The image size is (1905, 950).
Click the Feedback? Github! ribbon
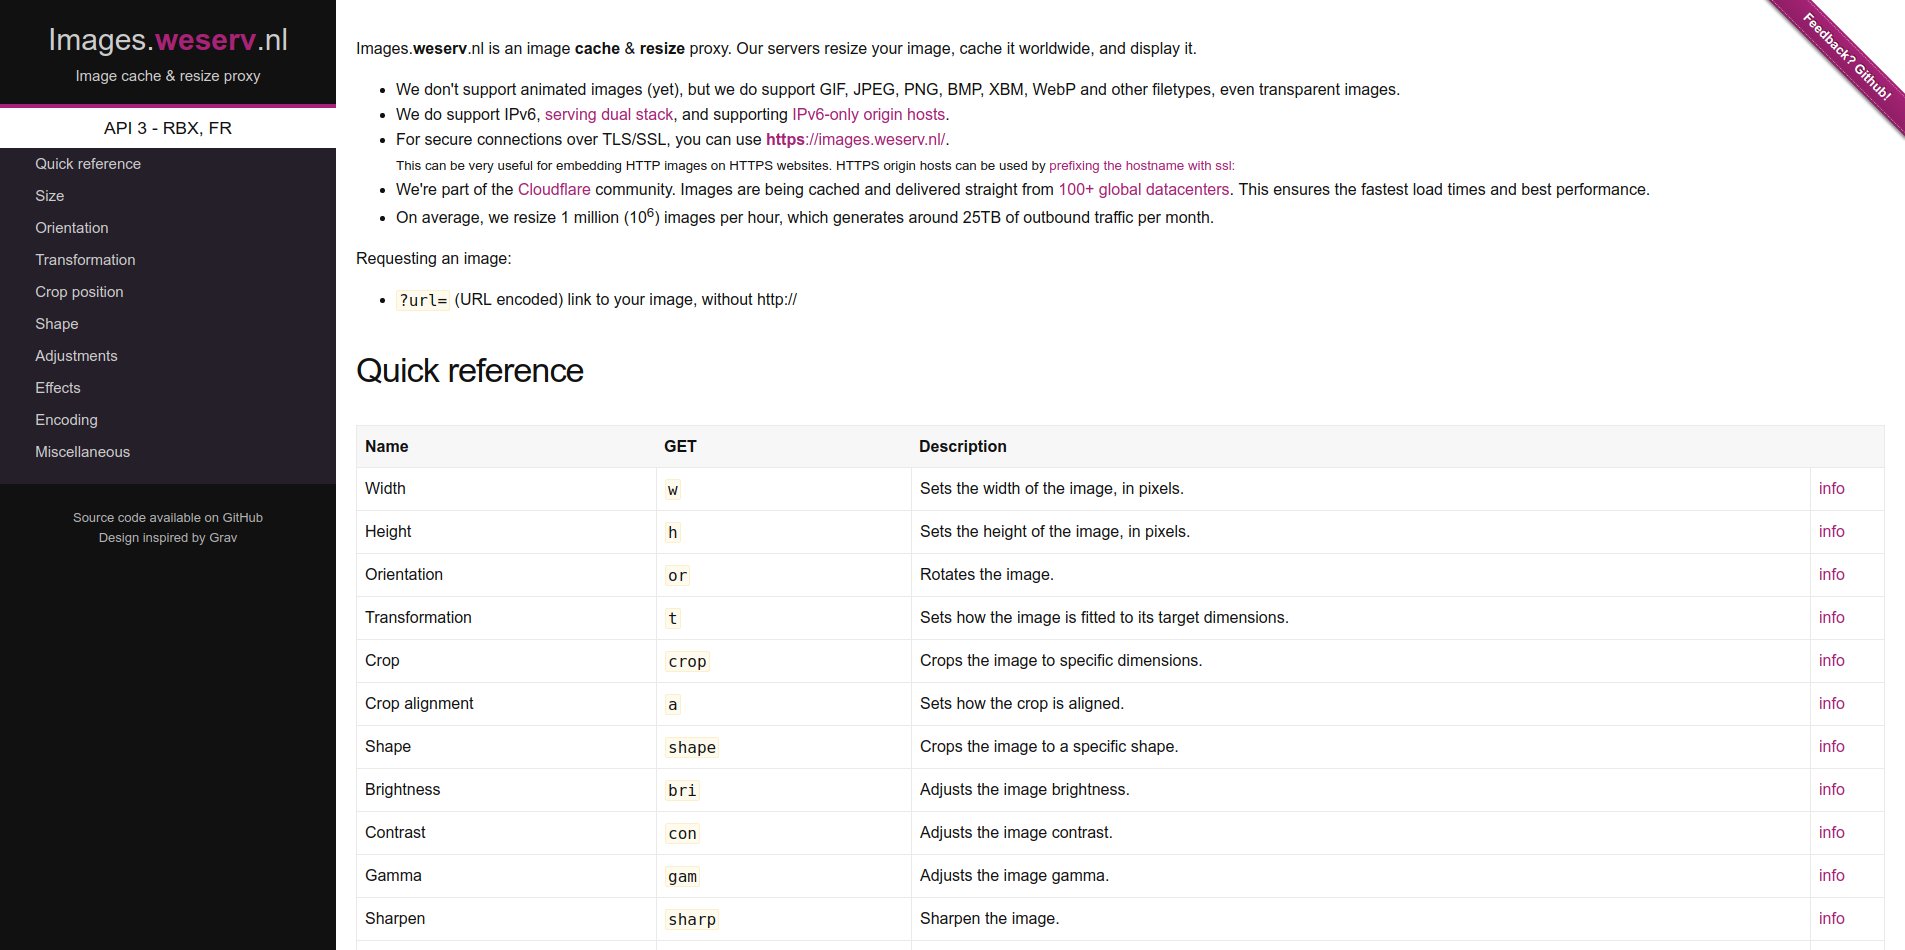1848,57
